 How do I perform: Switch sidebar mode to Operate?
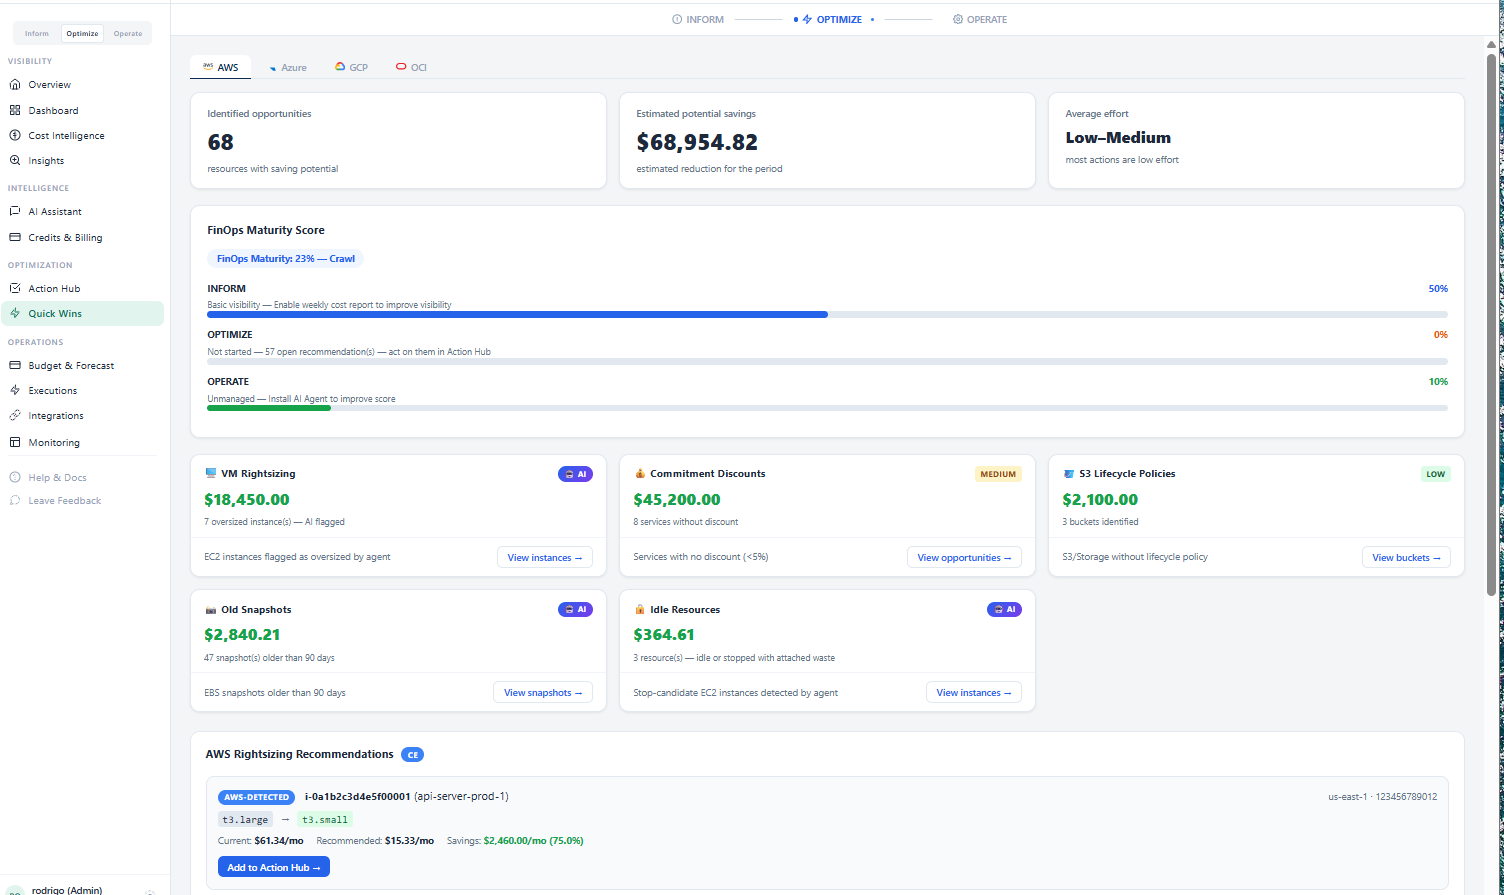click(x=127, y=33)
